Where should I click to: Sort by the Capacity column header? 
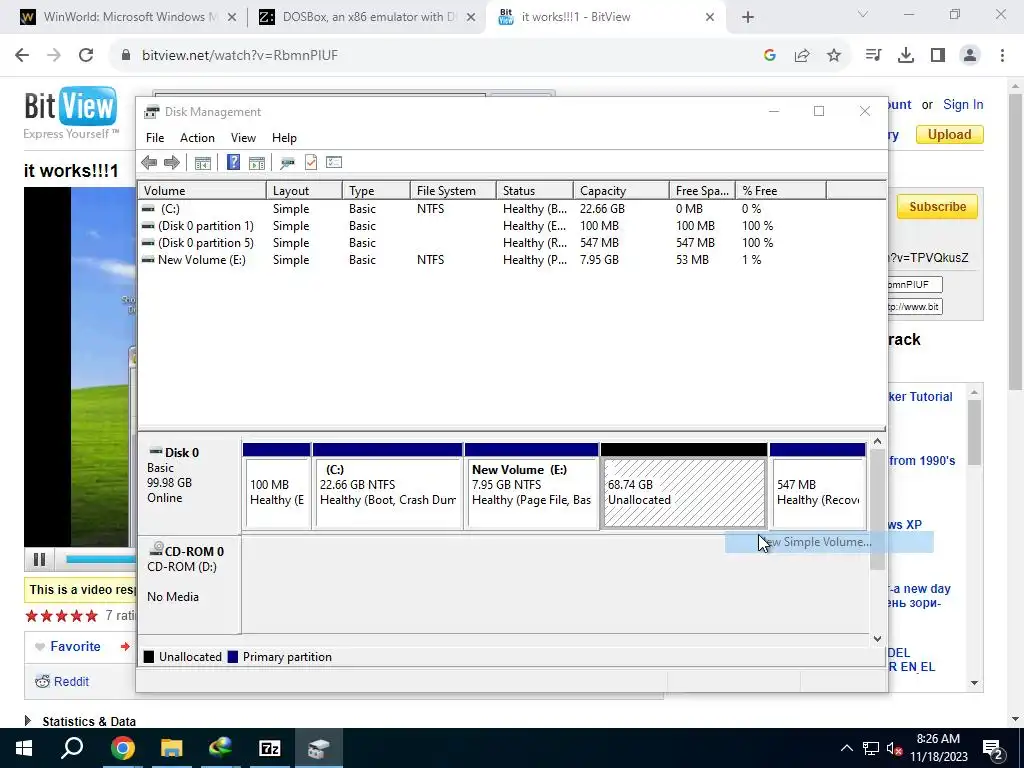coord(621,191)
